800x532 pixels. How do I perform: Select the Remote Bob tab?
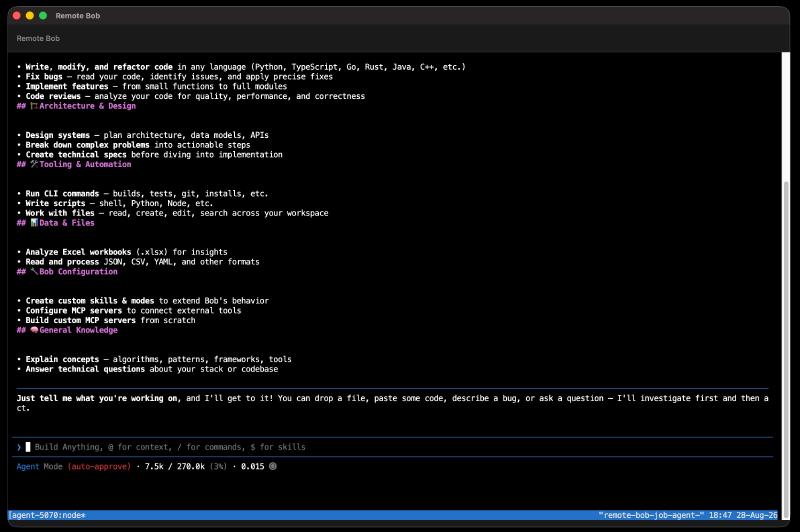point(38,39)
